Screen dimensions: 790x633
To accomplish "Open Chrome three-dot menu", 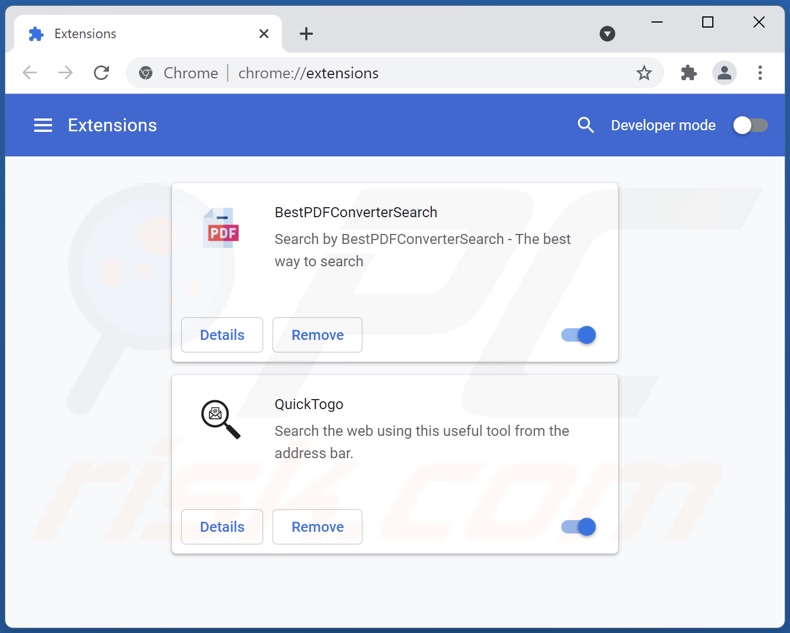I will (x=760, y=73).
